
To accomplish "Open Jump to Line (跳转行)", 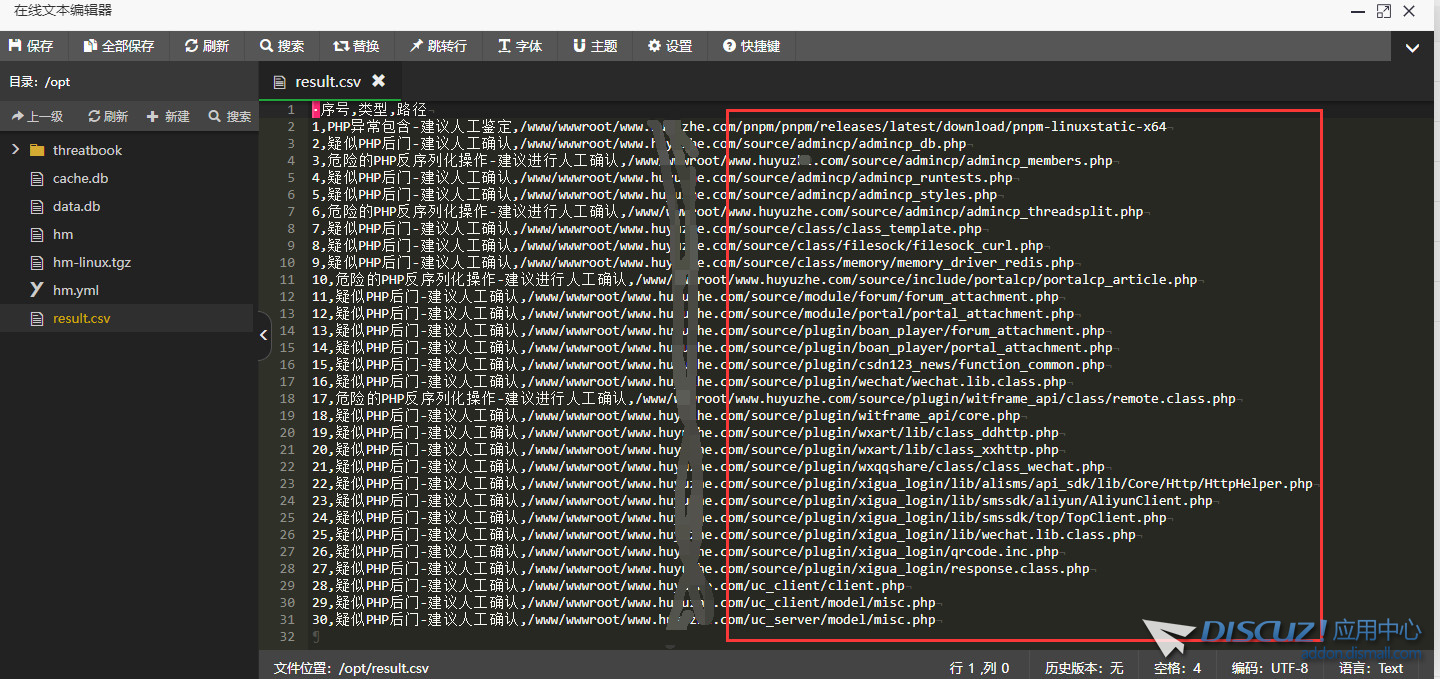I will point(438,46).
